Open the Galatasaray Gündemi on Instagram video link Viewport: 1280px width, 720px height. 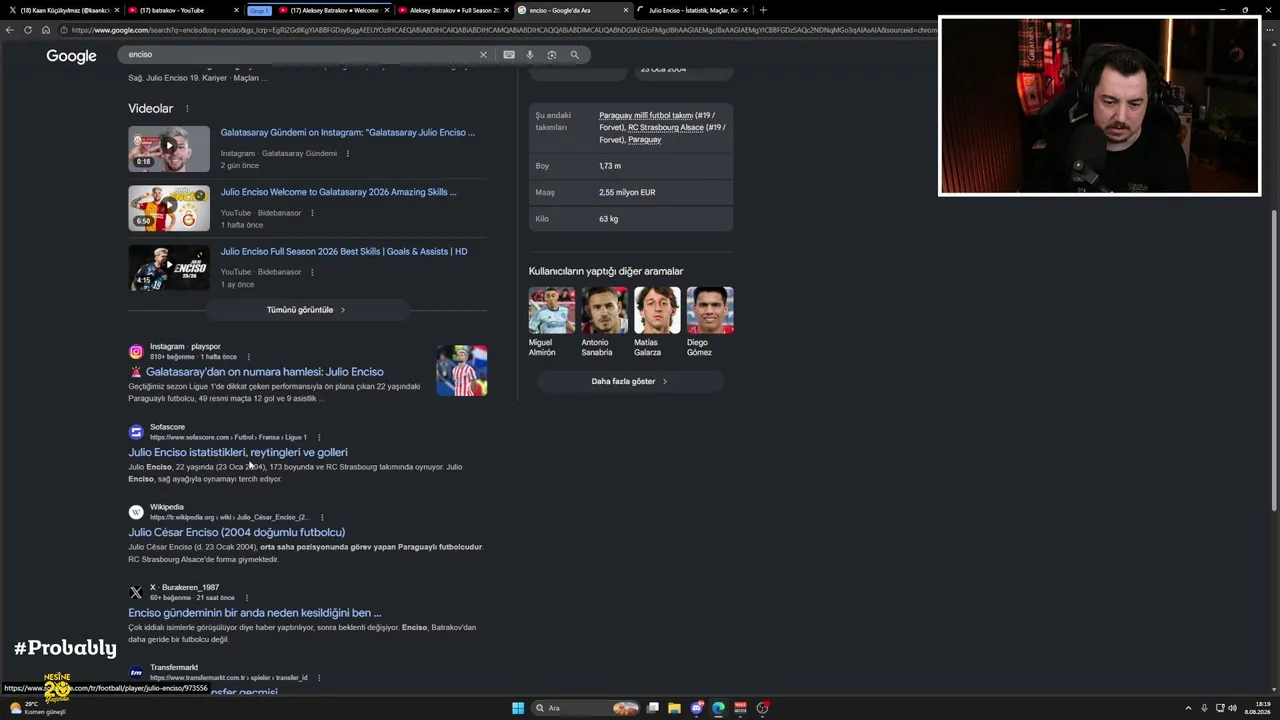348,132
